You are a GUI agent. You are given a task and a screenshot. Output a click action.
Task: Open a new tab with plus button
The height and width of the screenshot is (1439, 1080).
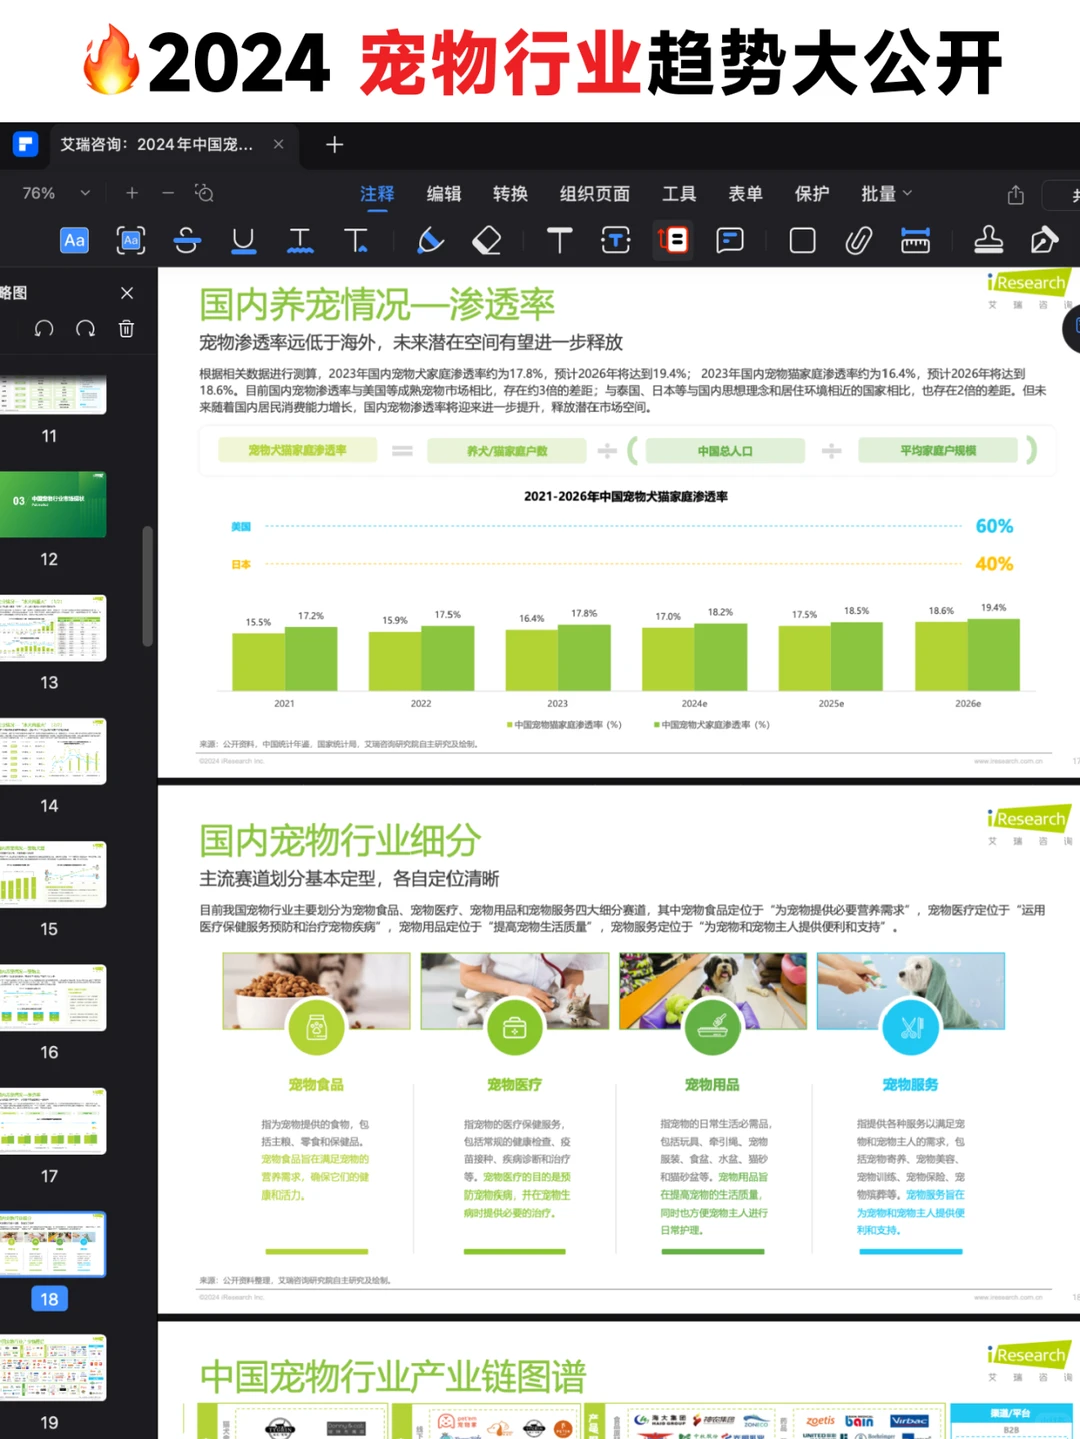[335, 144]
